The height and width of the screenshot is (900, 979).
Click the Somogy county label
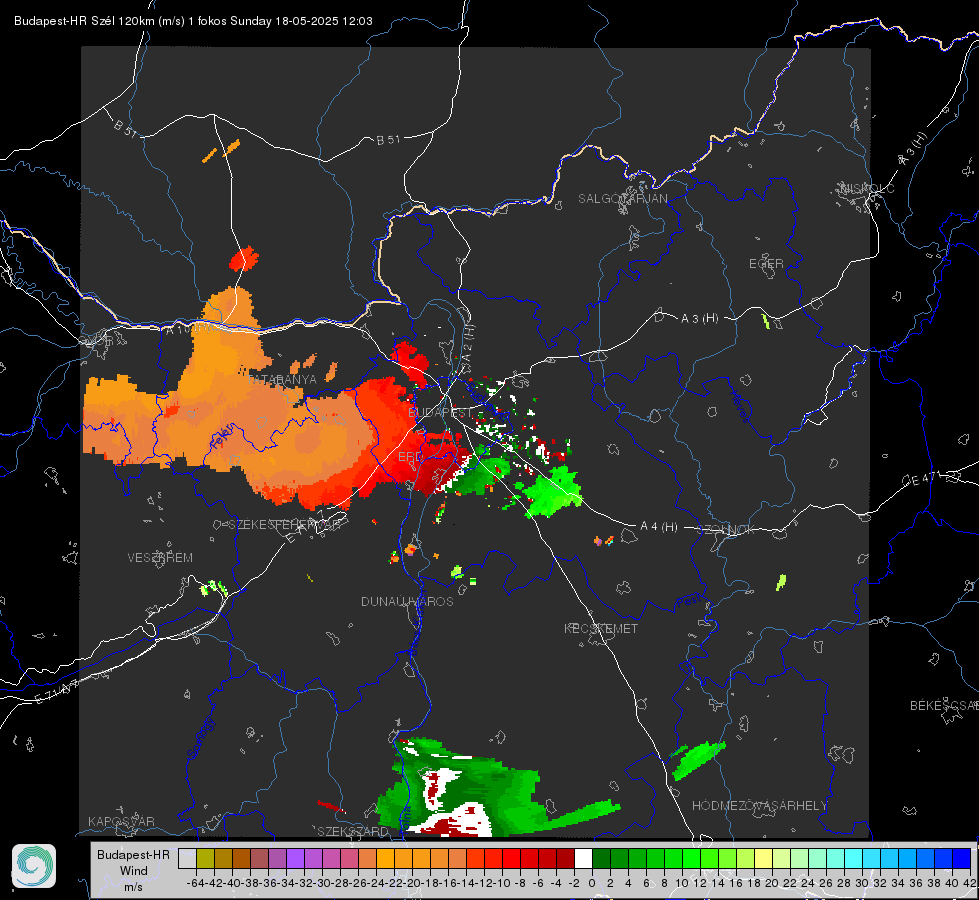pos(200,739)
